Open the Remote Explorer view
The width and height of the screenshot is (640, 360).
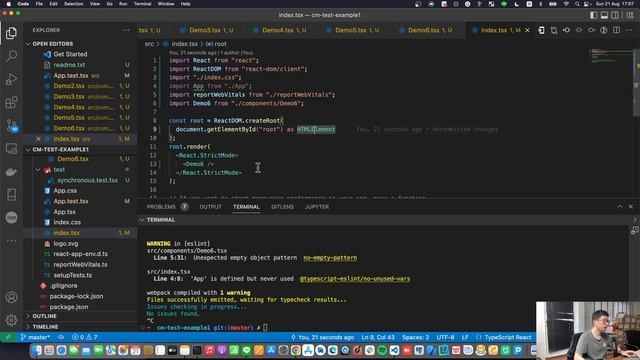click(11, 149)
